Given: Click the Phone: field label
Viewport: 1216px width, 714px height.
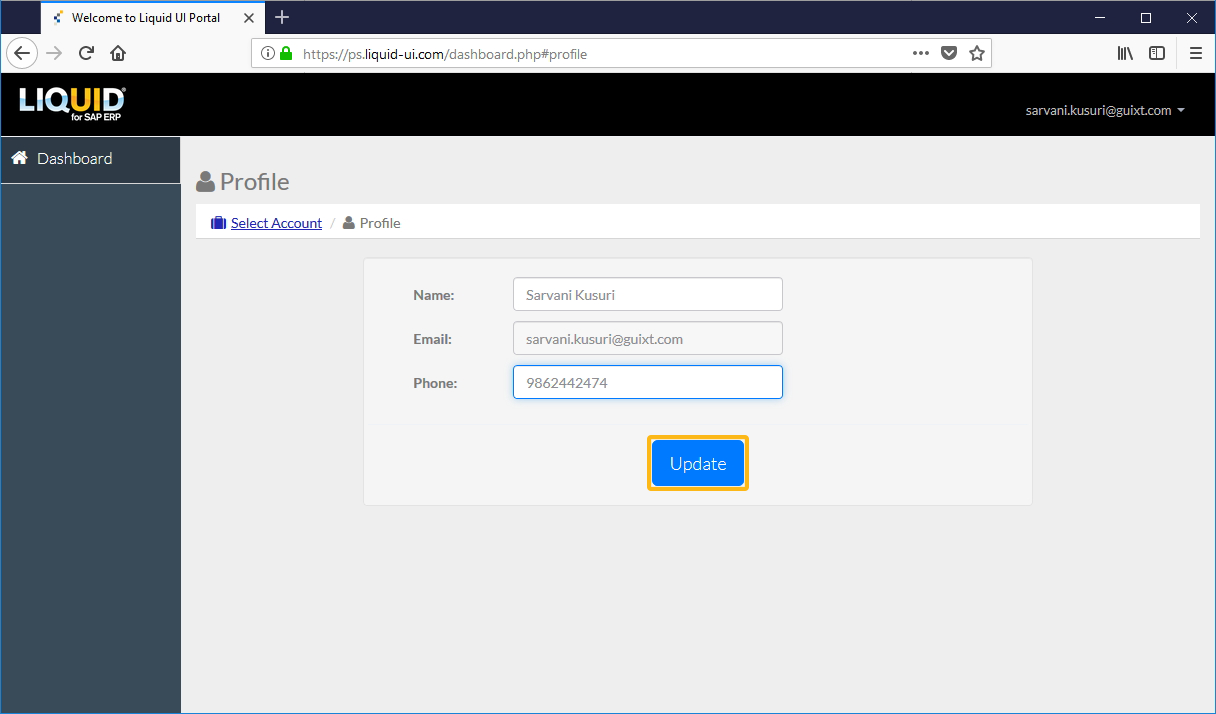Looking at the screenshot, I should (435, 382).
